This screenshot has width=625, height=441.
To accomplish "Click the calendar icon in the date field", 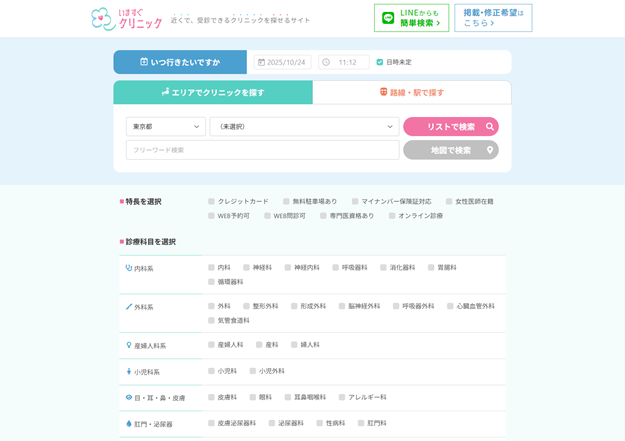I will pos(261,62).
